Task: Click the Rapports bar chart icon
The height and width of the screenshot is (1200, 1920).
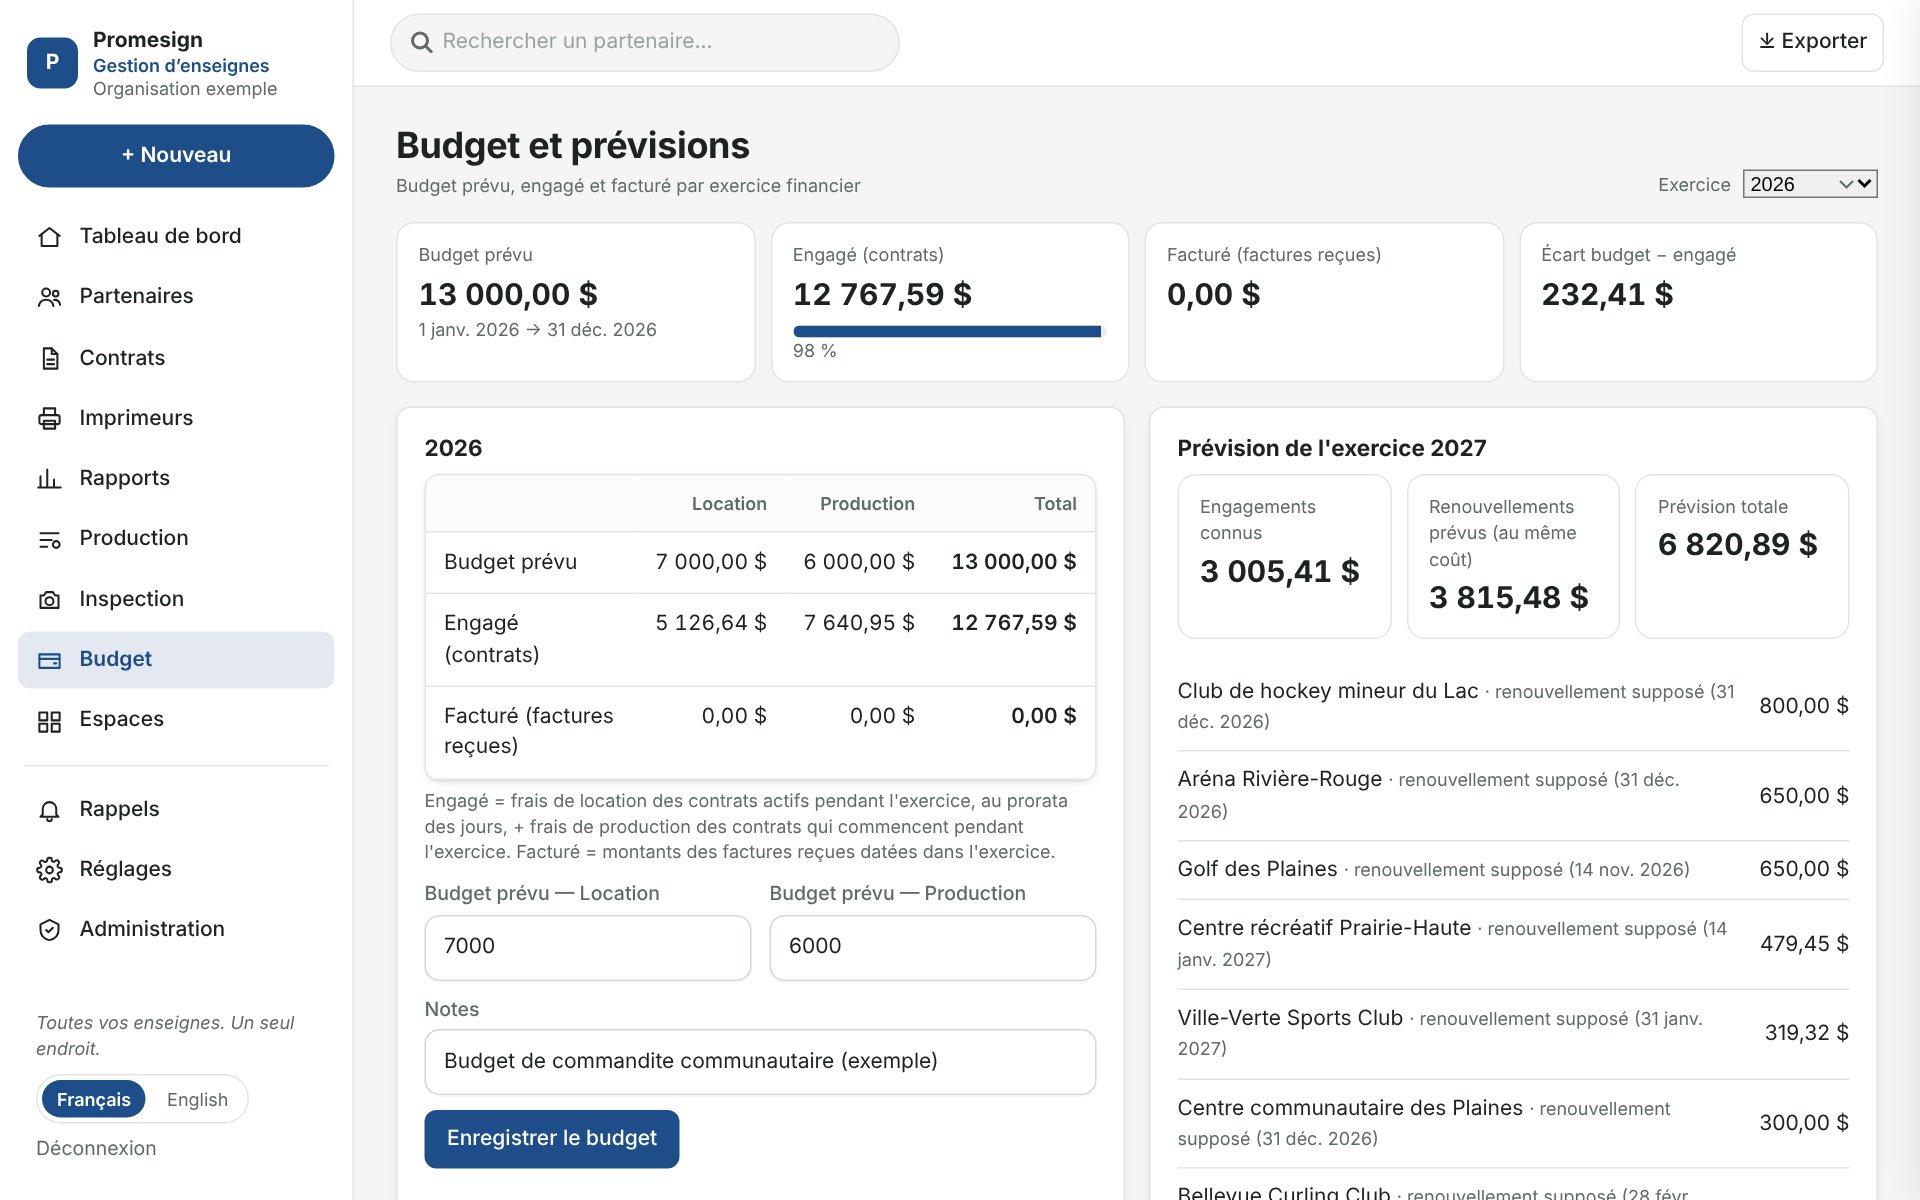Action: [x=49, y=479]
